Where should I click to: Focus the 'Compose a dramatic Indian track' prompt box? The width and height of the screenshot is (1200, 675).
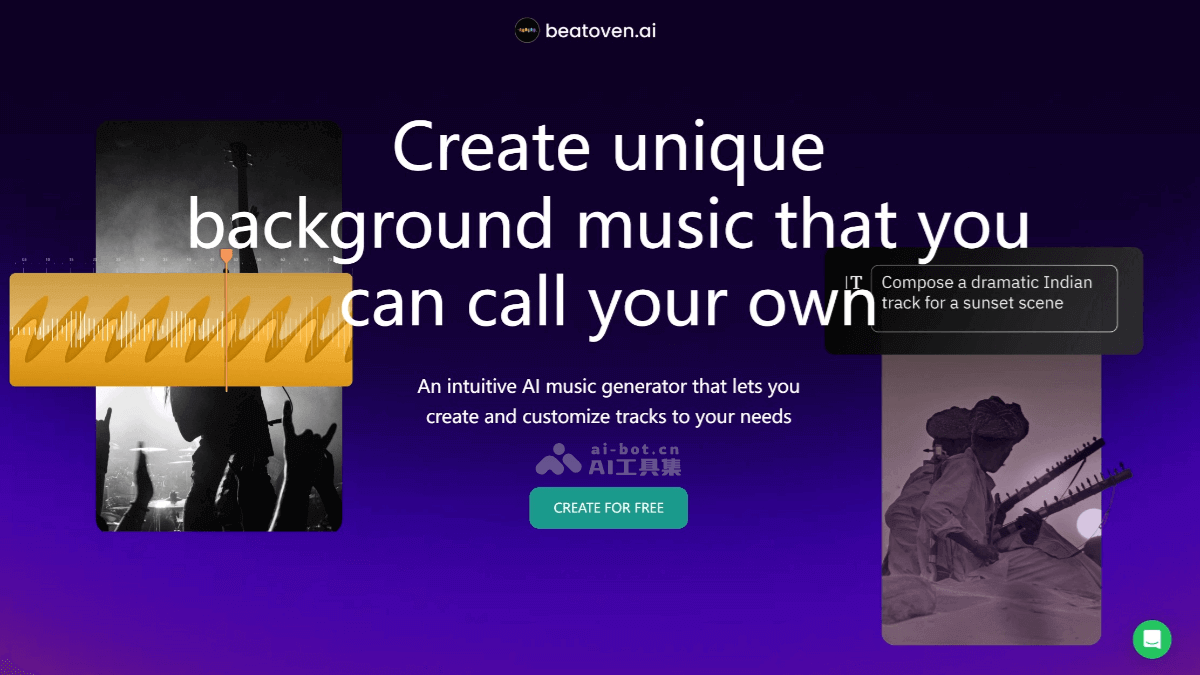click(994, 298)
